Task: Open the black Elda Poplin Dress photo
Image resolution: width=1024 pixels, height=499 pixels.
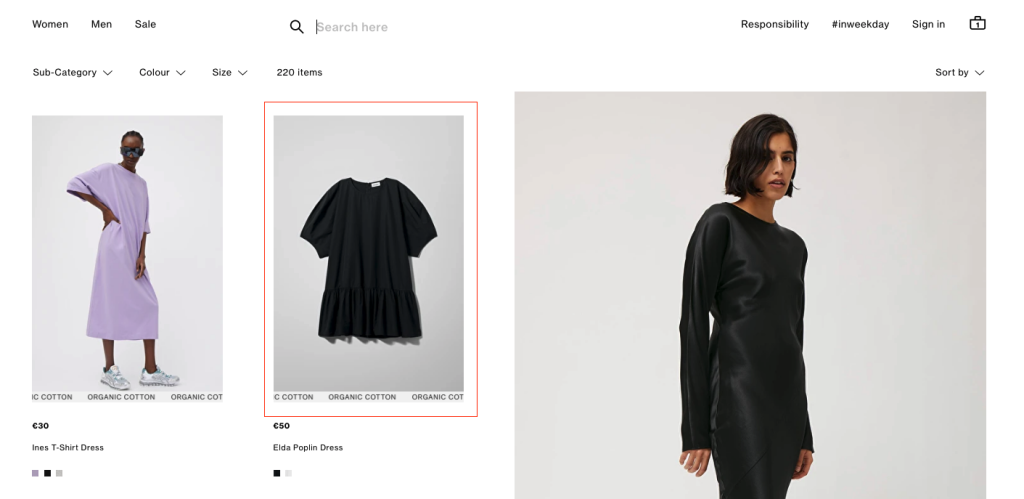Action: pos(368,253)
